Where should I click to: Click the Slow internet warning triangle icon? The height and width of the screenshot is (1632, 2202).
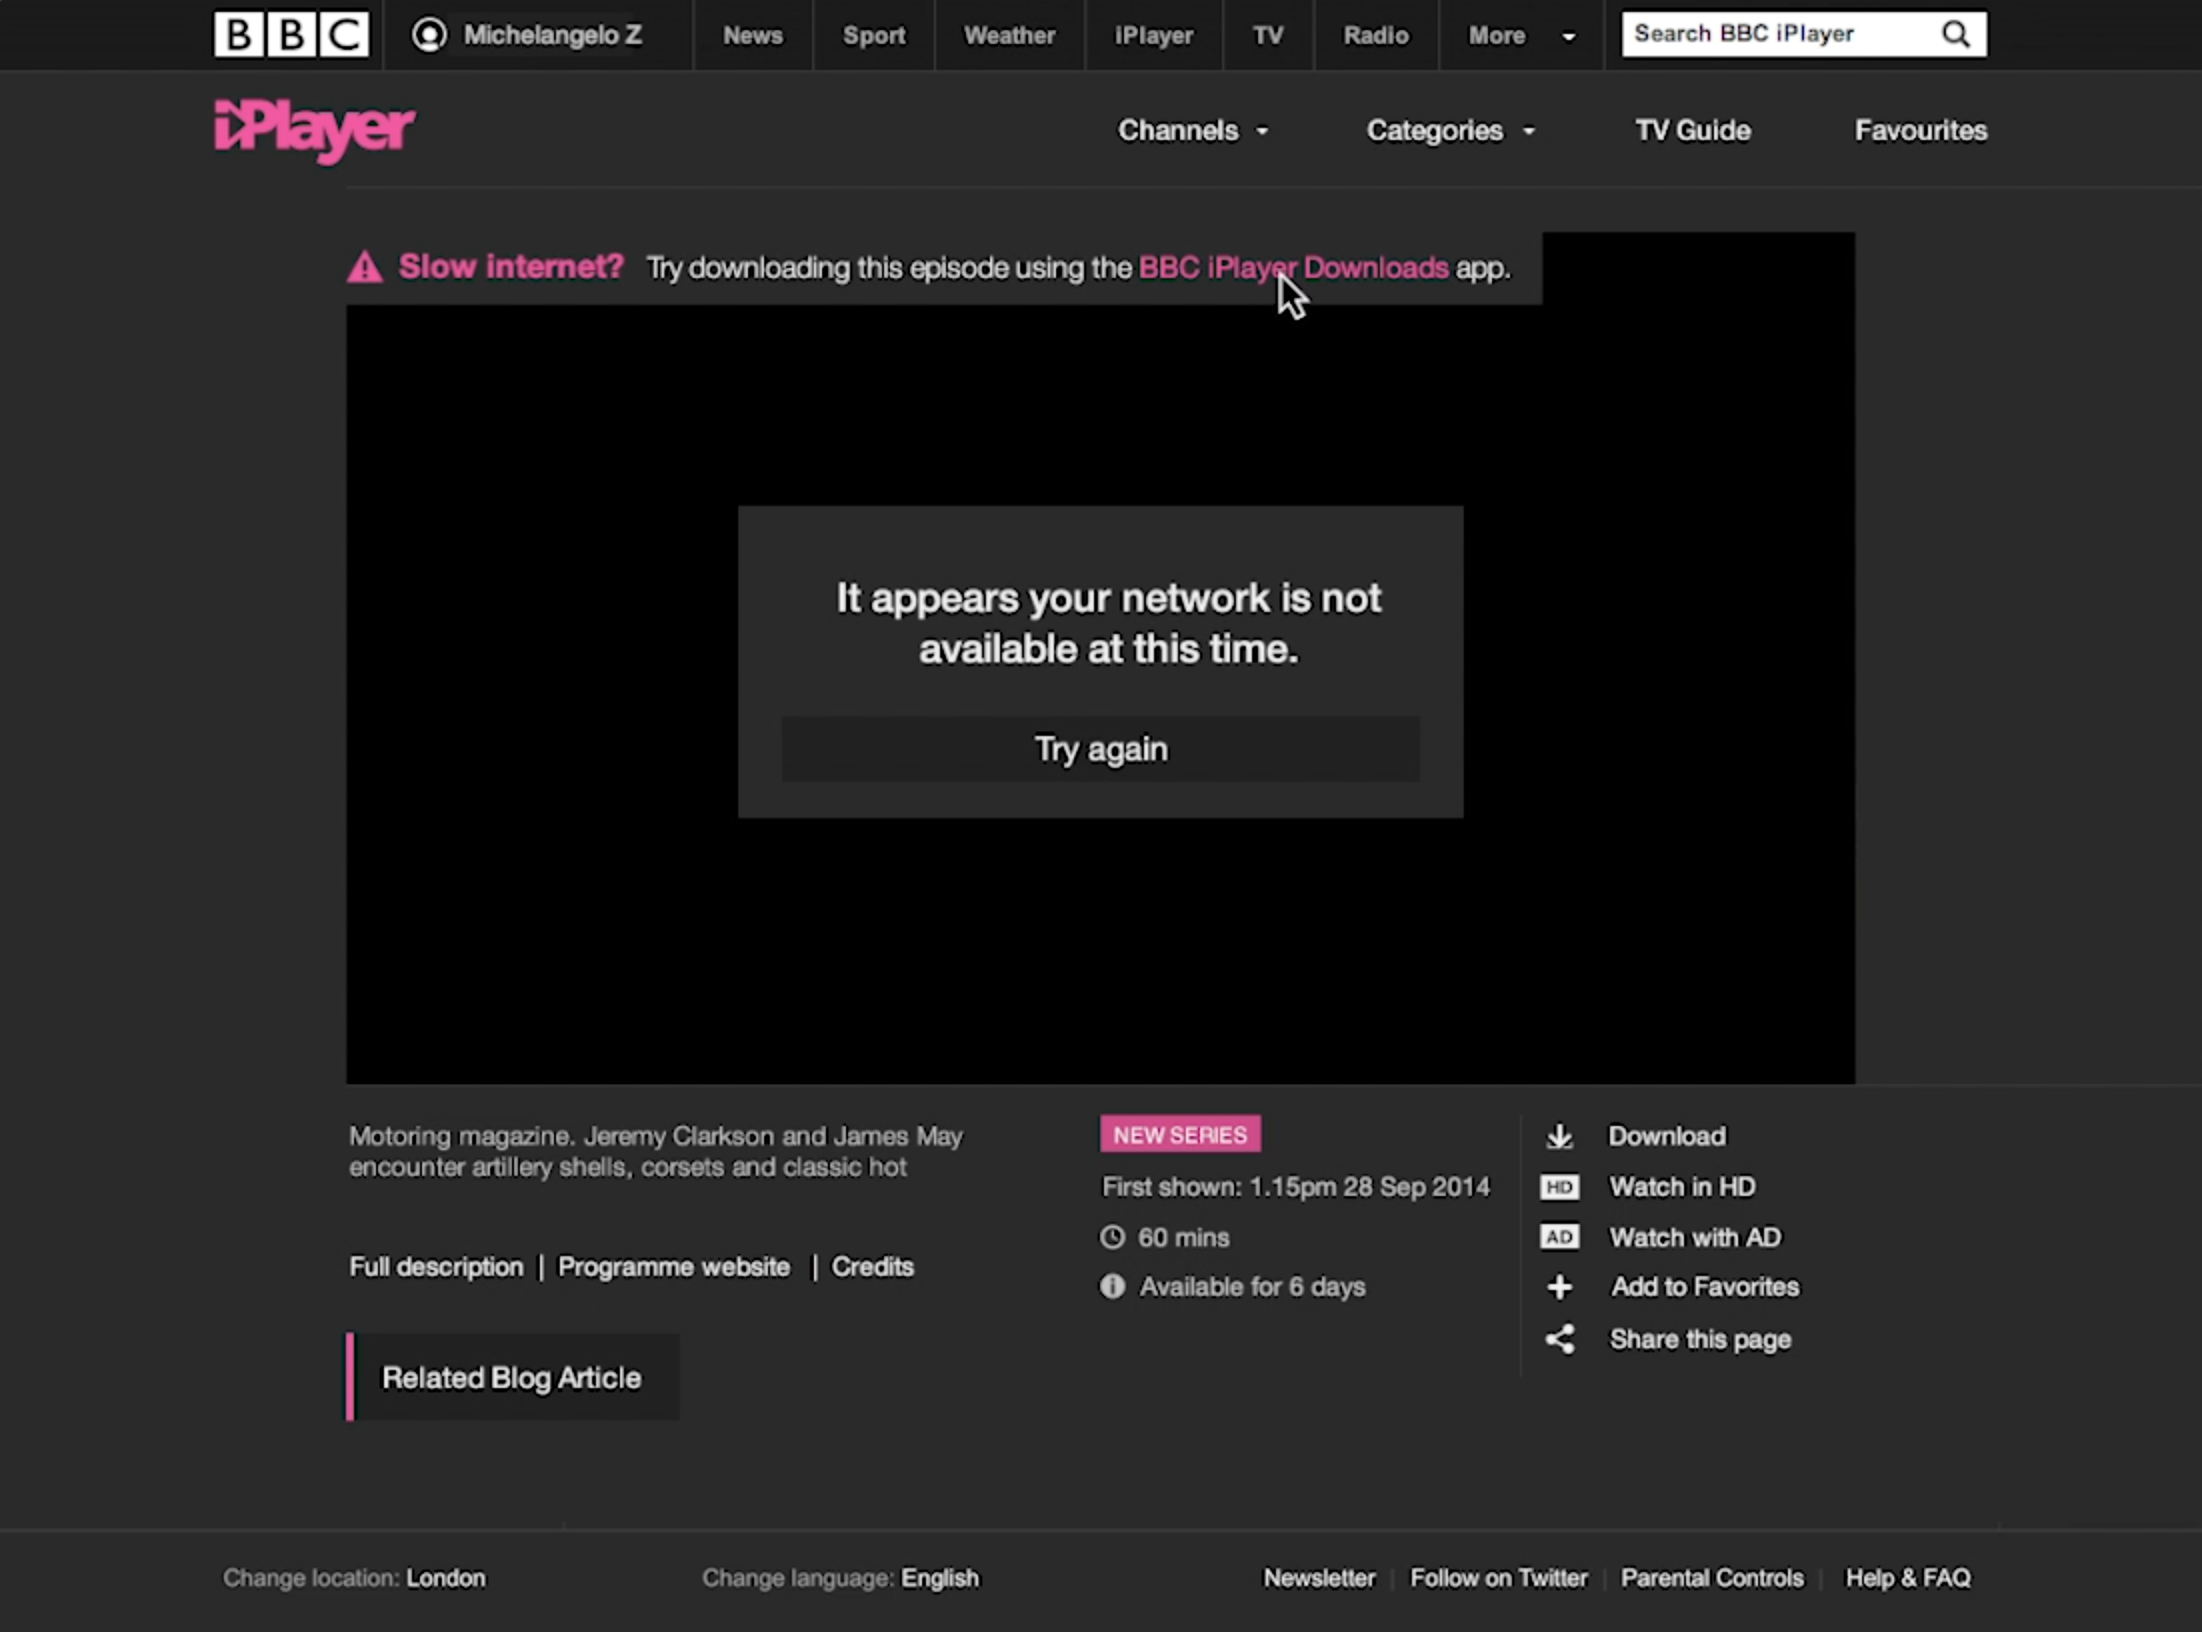(x=365, y=267)
